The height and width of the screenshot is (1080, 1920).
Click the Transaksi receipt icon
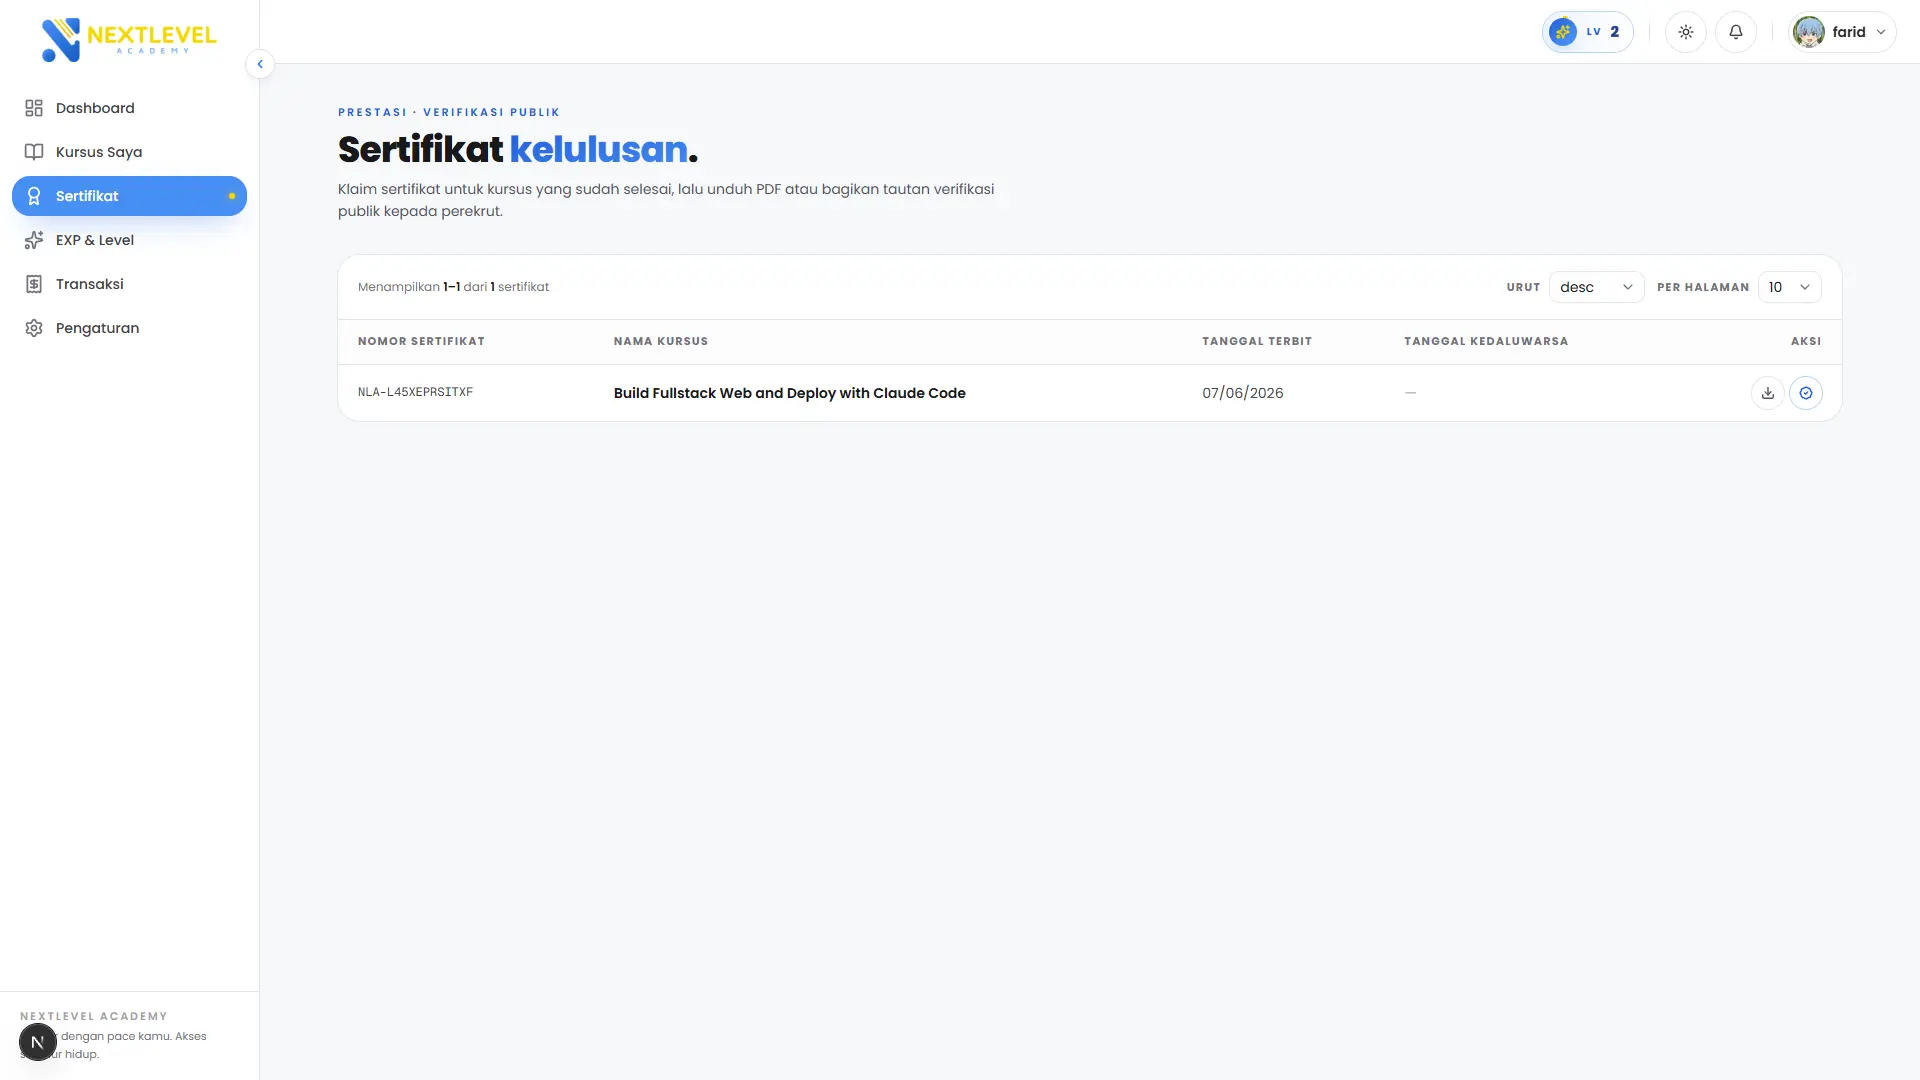click(x=34, y=284)
